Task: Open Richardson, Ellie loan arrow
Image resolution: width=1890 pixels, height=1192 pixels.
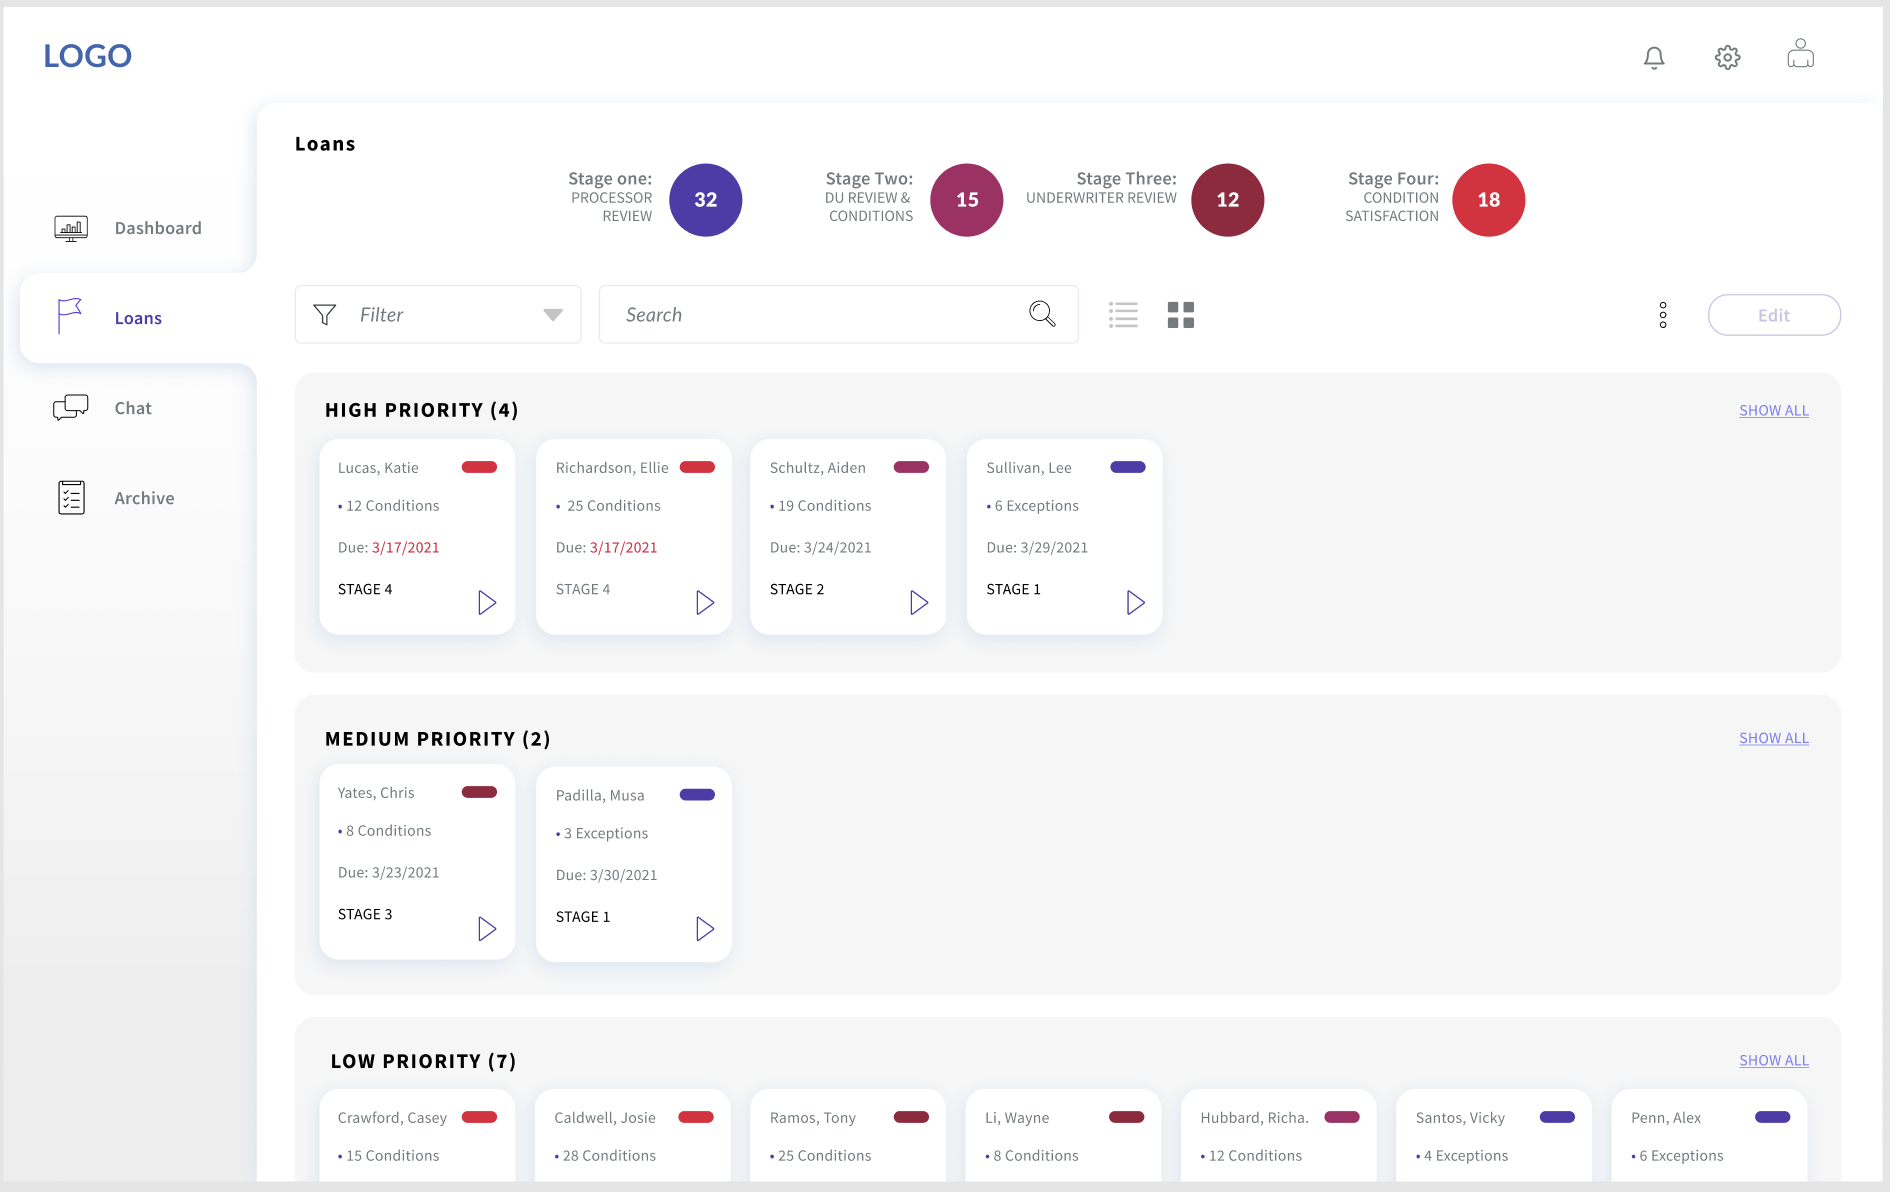Action: point(705,603)
